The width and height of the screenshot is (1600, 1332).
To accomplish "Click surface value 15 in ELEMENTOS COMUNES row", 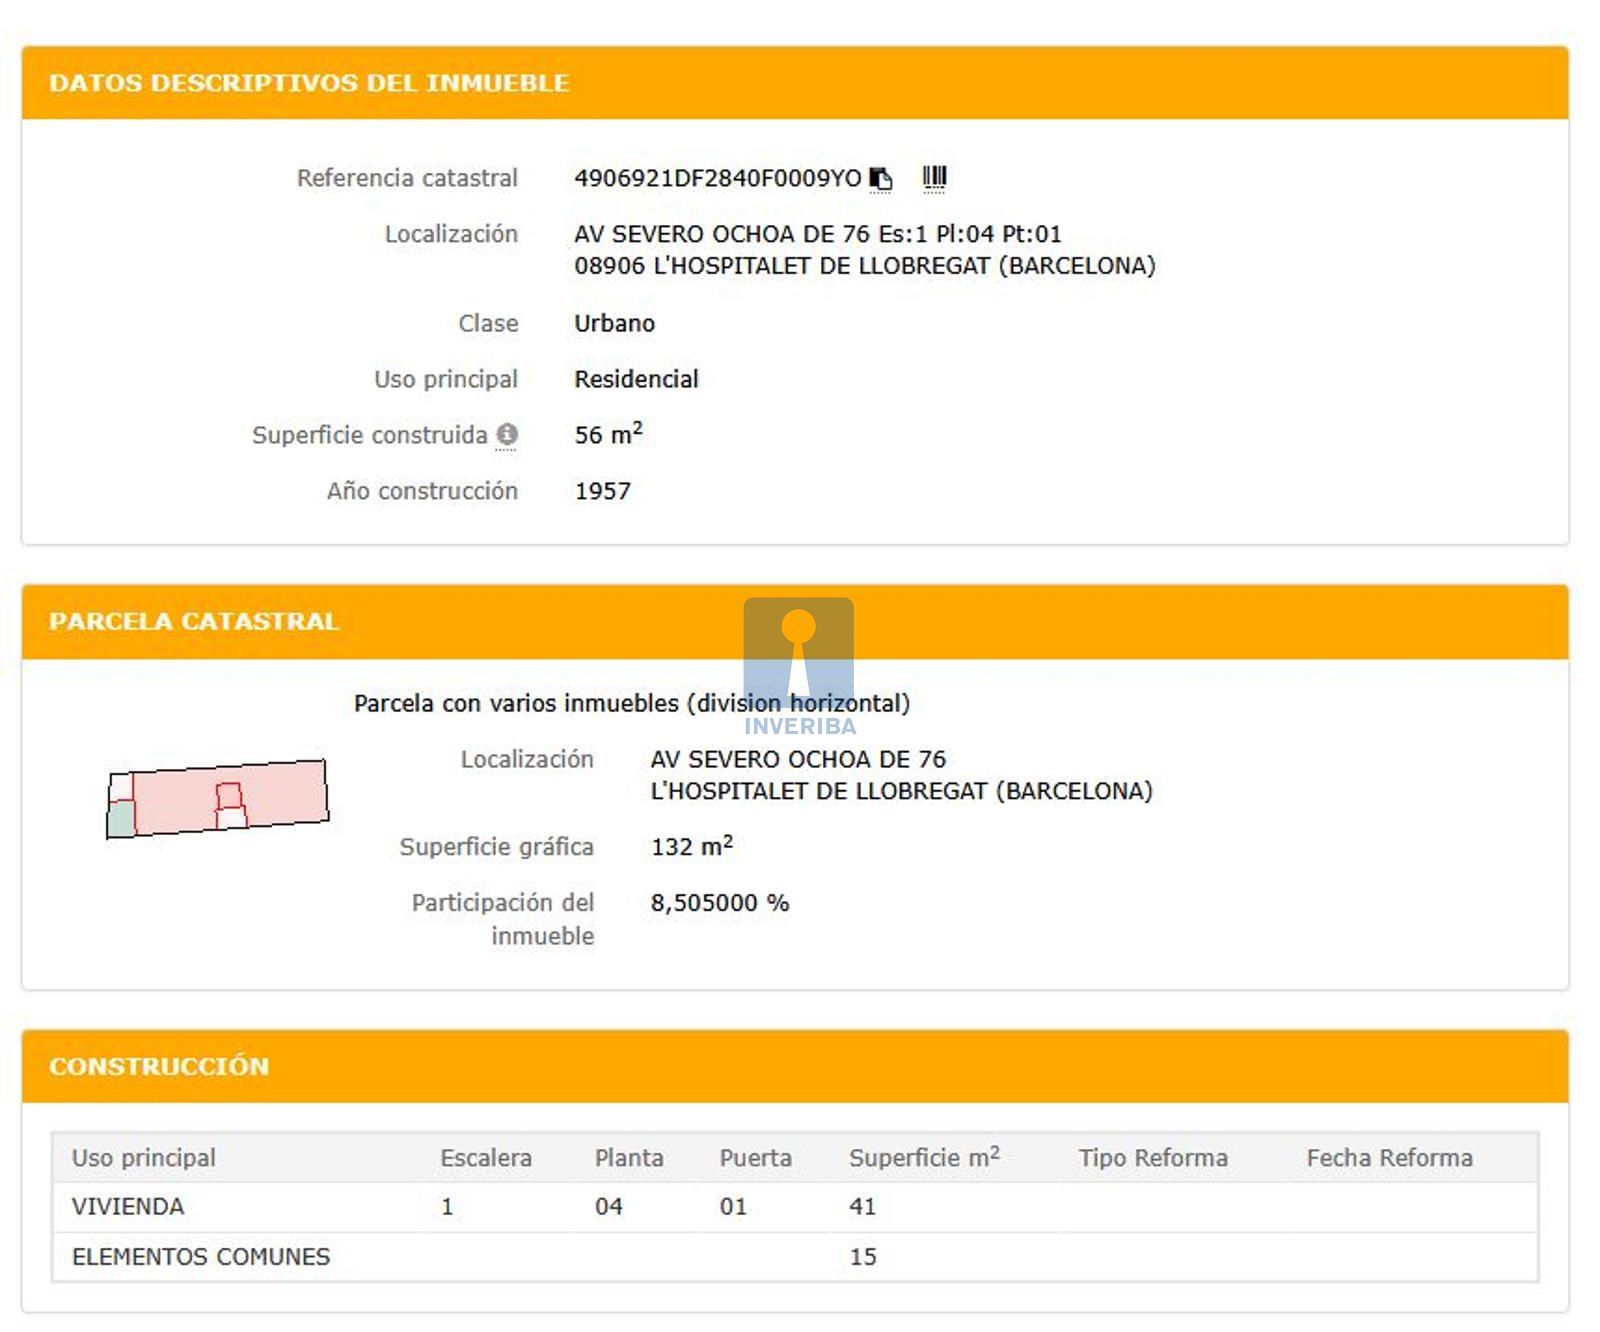I will click(x=863, y=1257).
